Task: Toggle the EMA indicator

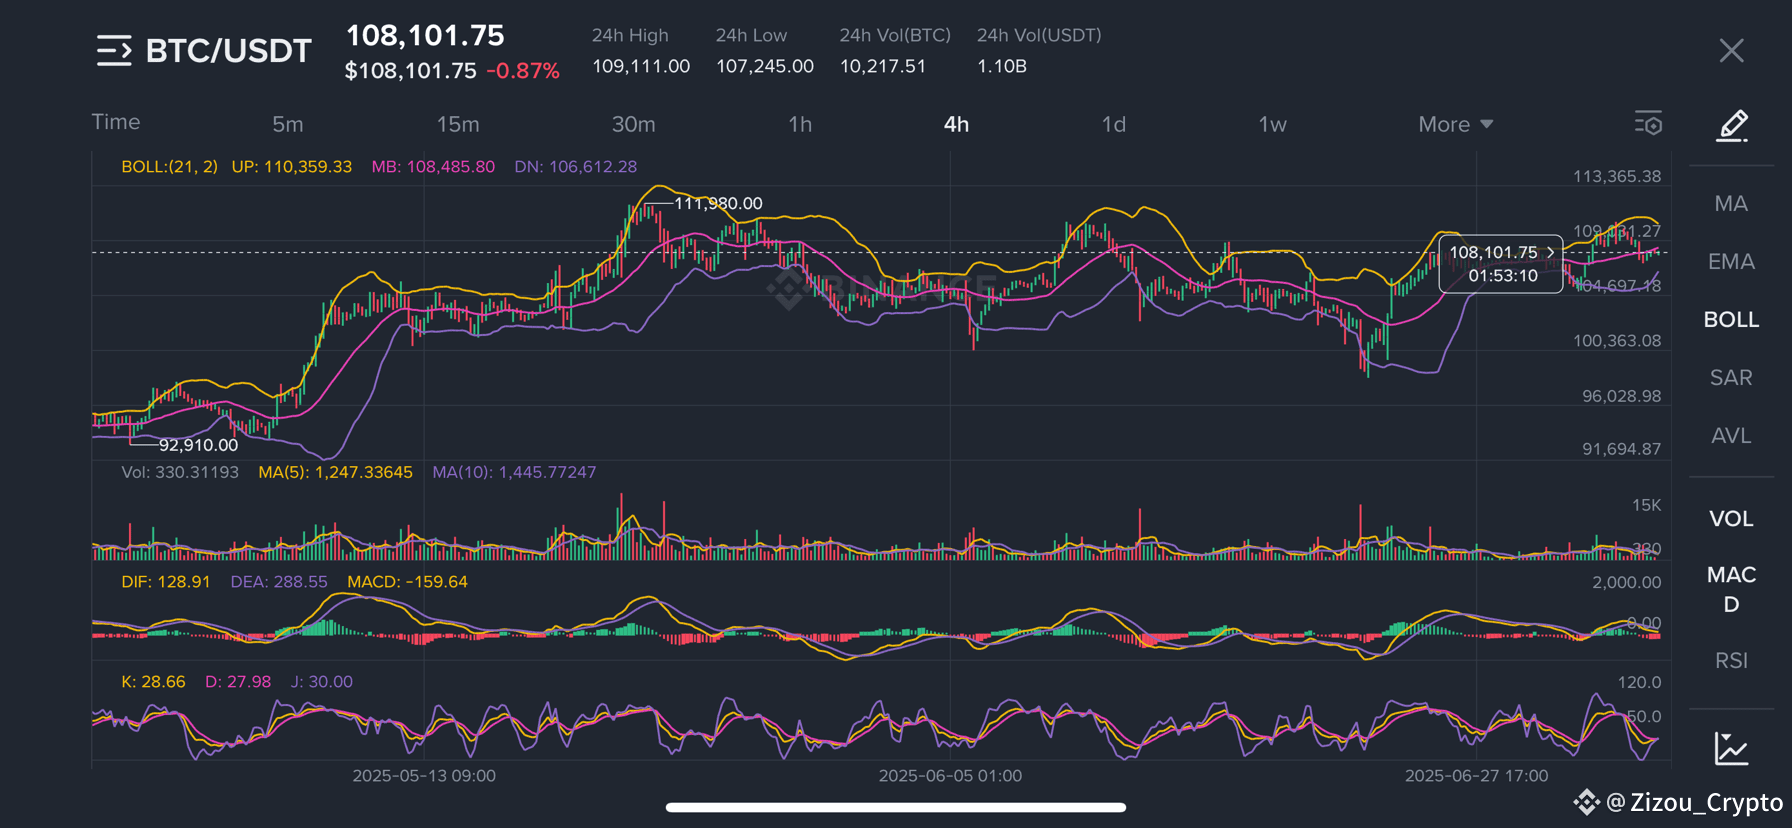Action: click(x=1731, y=262)
